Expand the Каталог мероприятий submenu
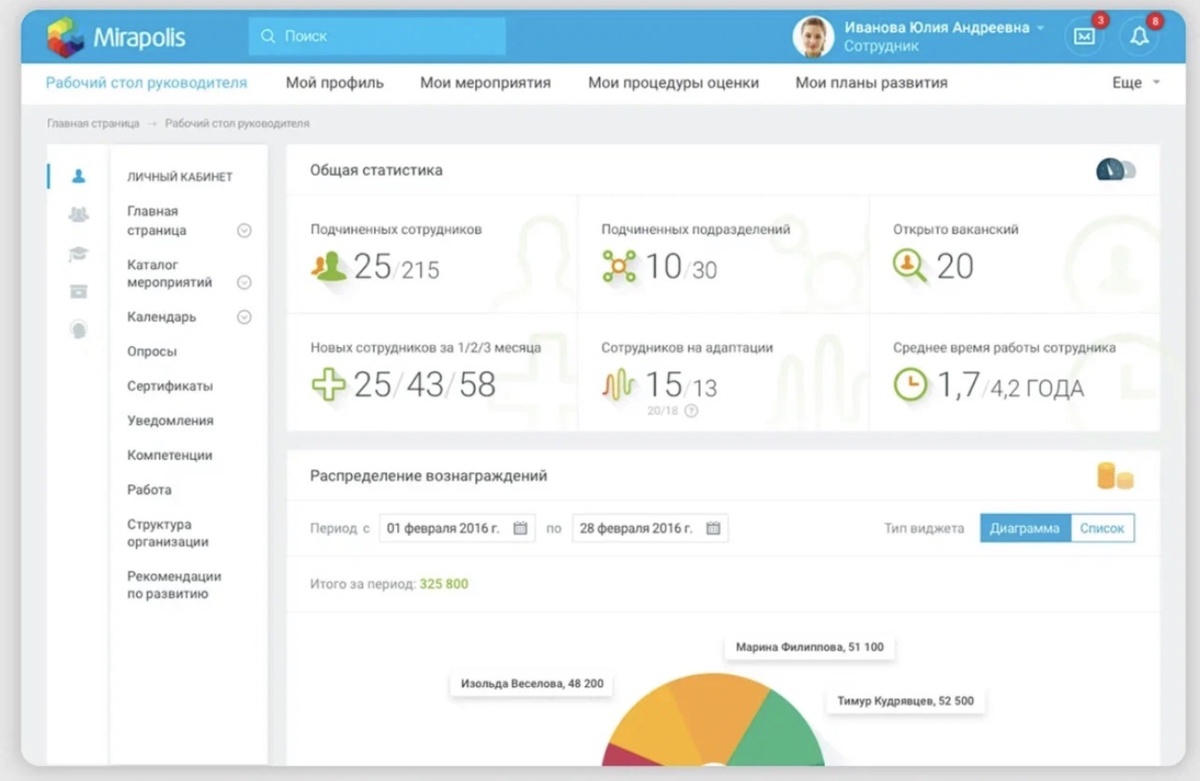The width and height of the screenshot is (1200, 781). coord(244,283)
